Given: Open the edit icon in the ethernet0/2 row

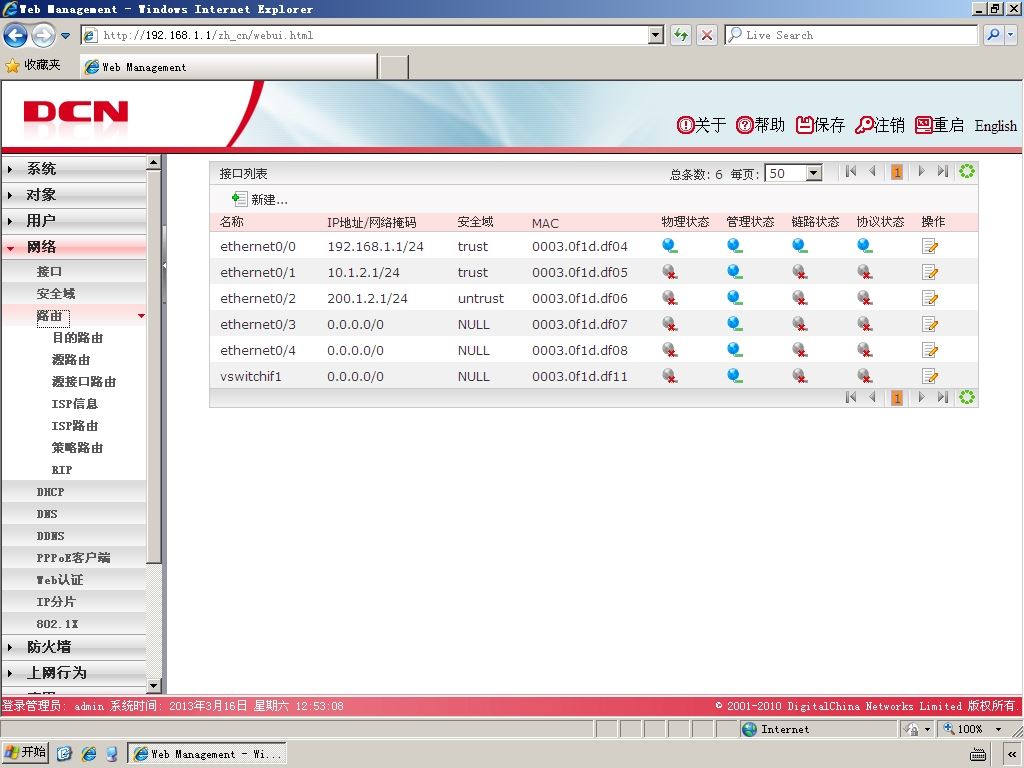Looking at the screenshot, I should 930,298.
